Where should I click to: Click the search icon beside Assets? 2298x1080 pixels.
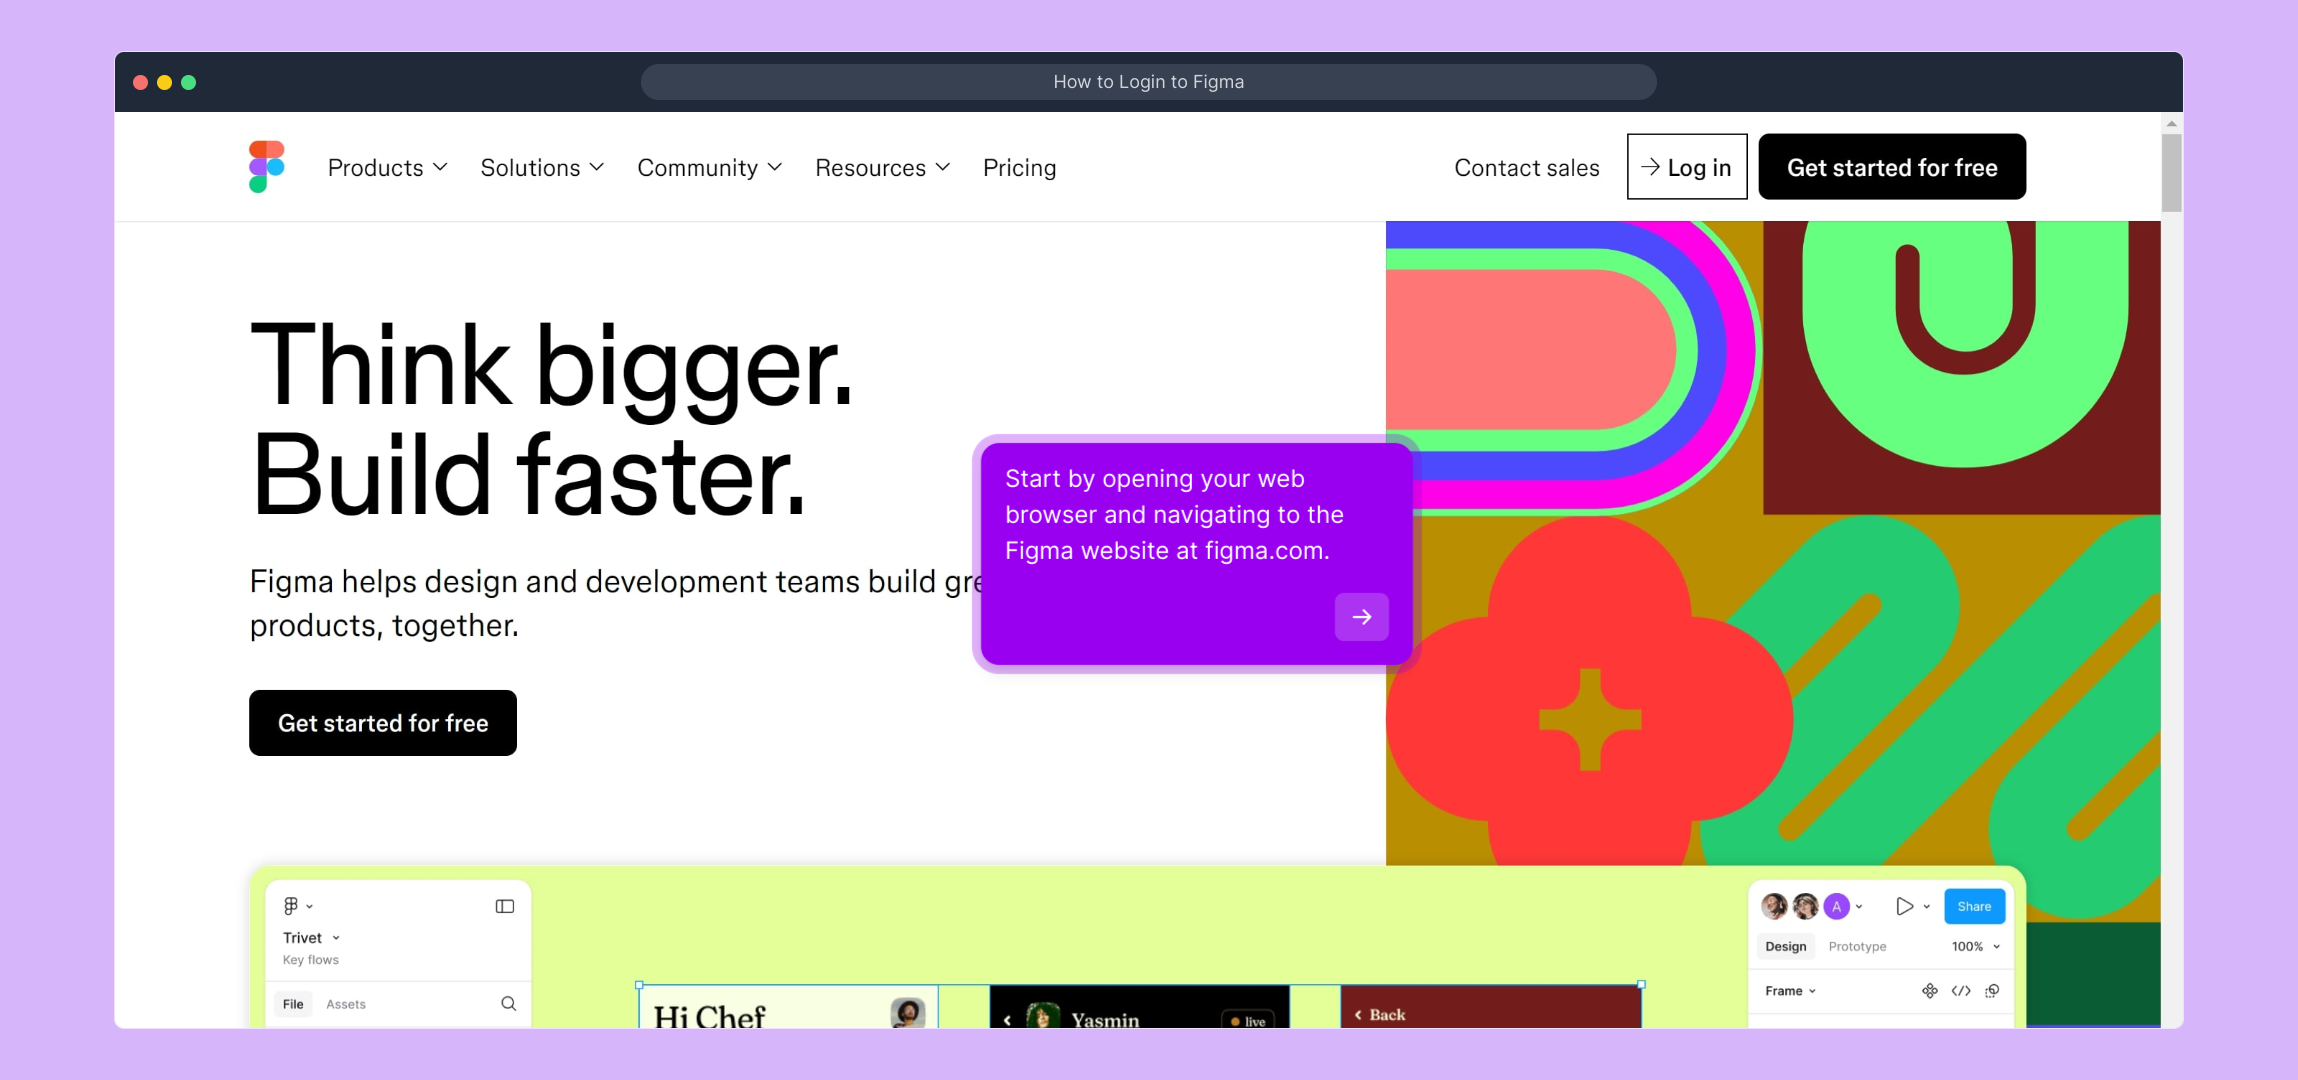click(508, 1003)
